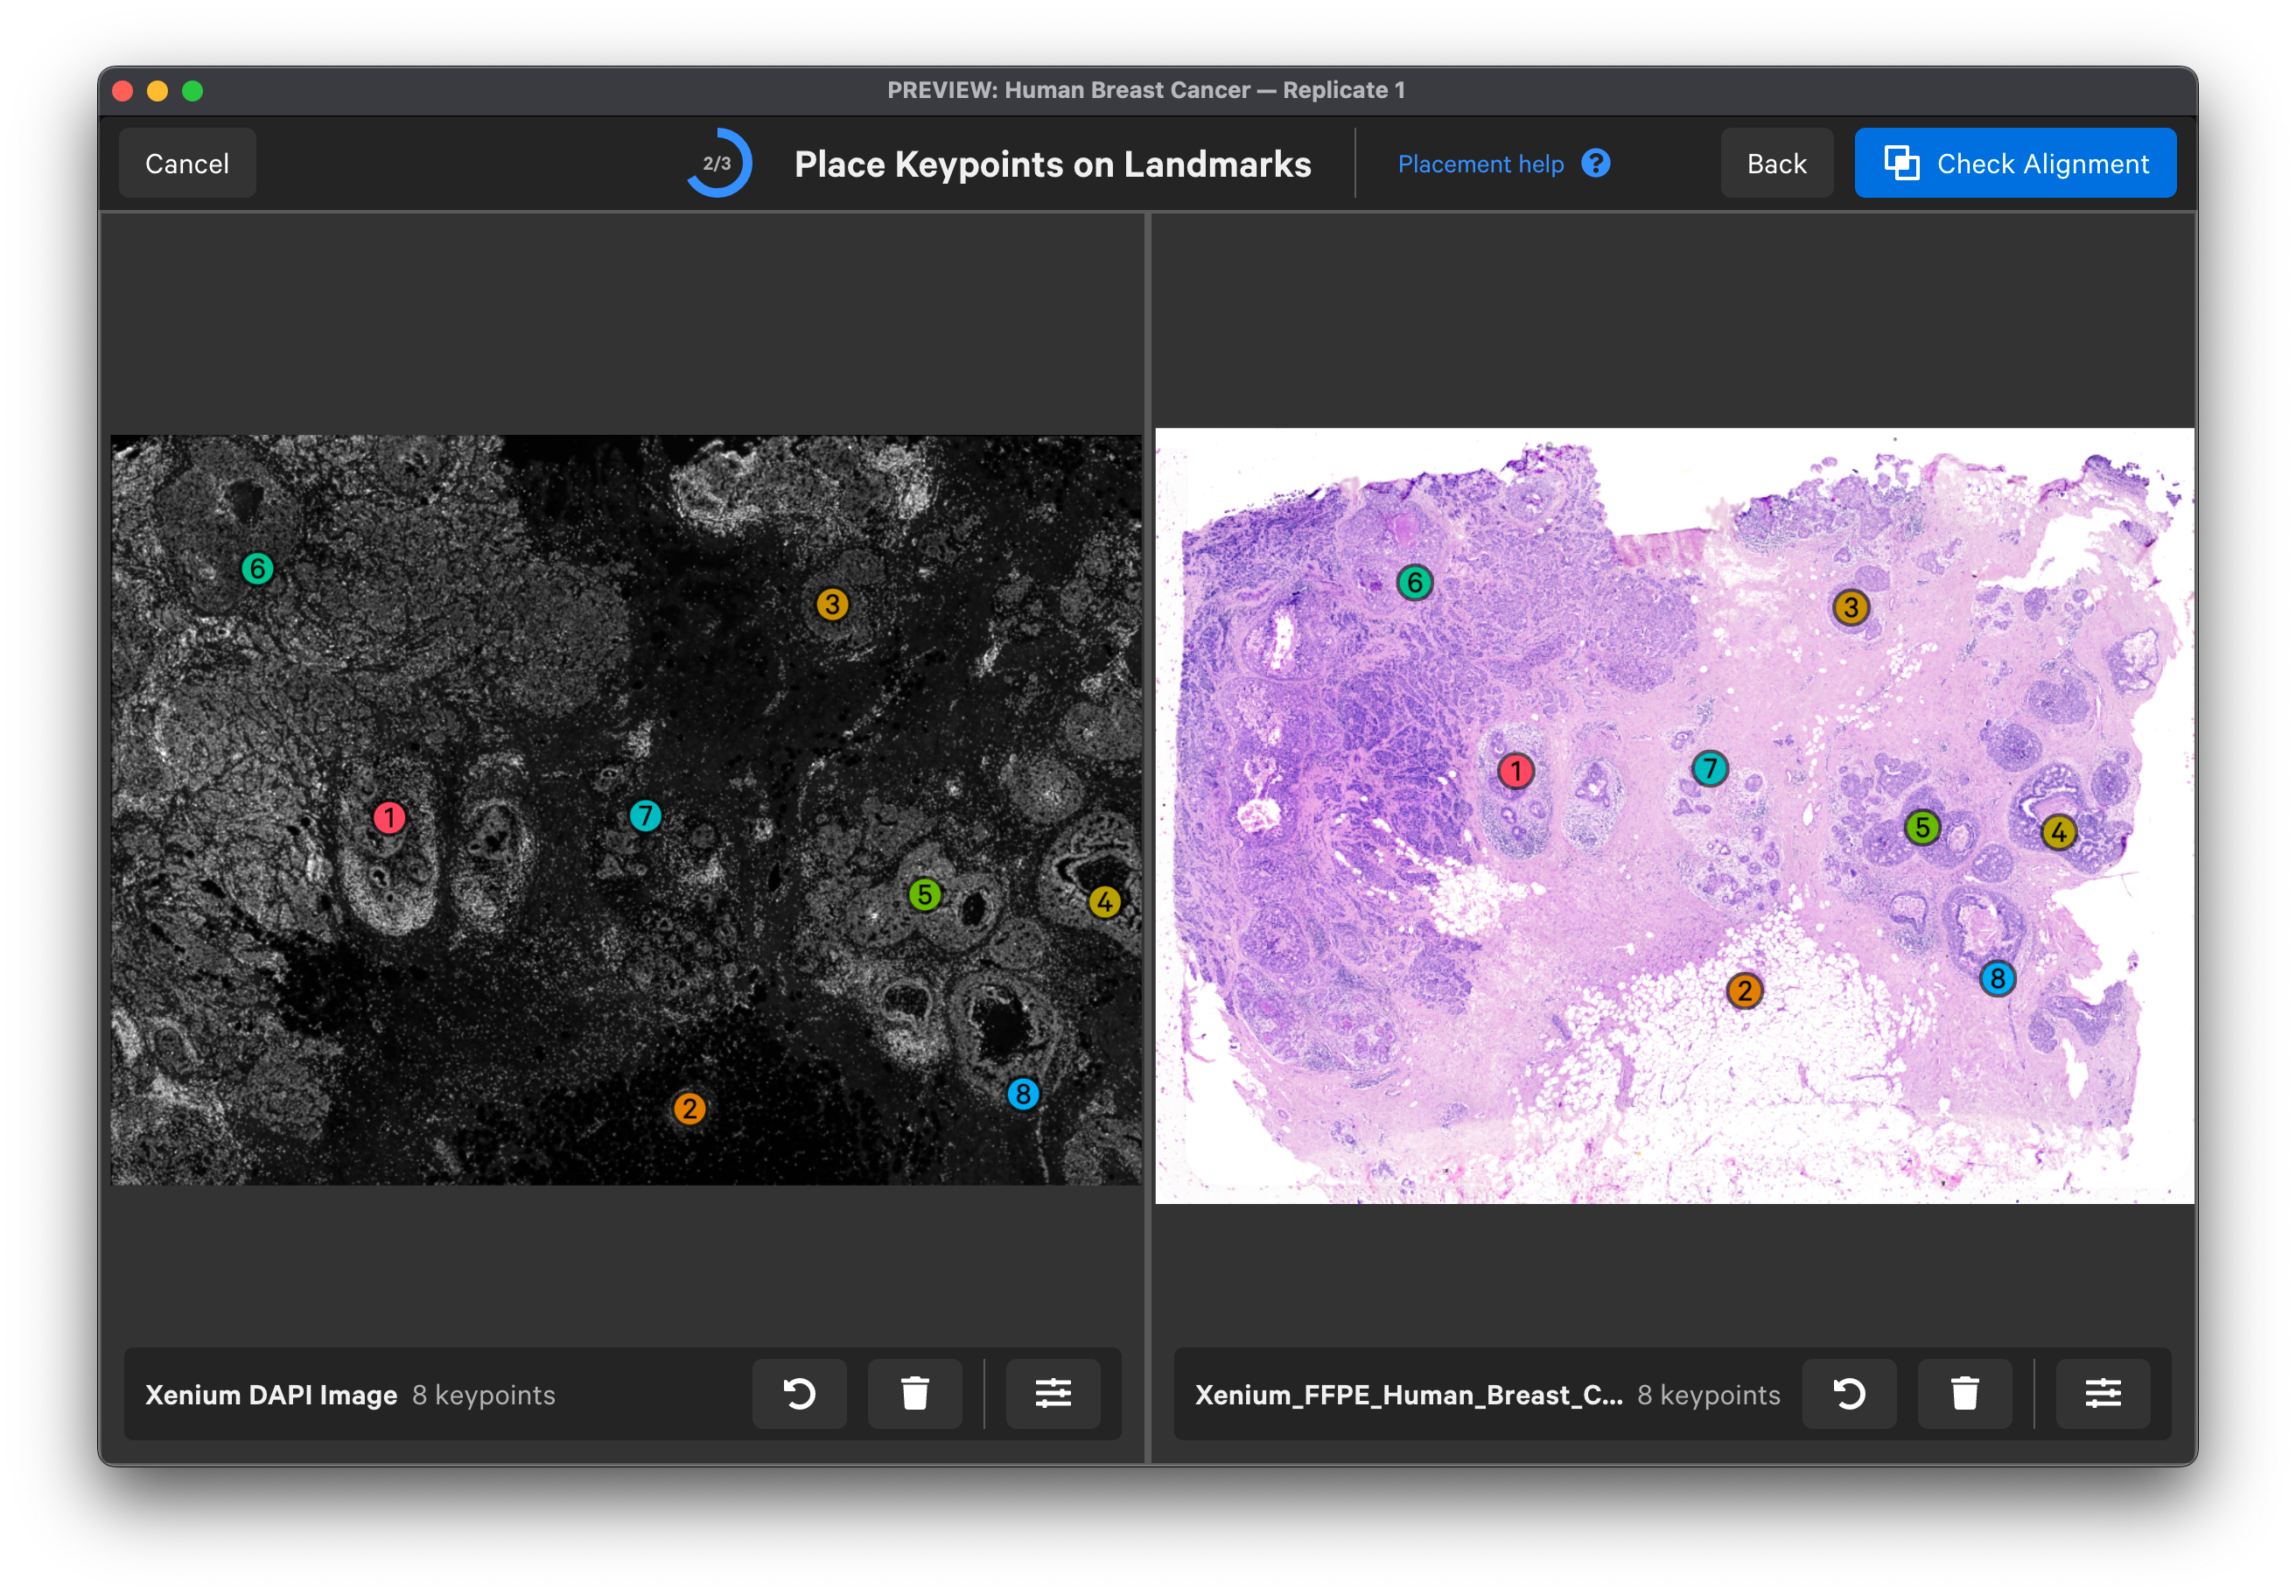Select keypoint 8 on H&E image
Viewport: 2296px width, 1596px height.
click(x=1997, y=978)
